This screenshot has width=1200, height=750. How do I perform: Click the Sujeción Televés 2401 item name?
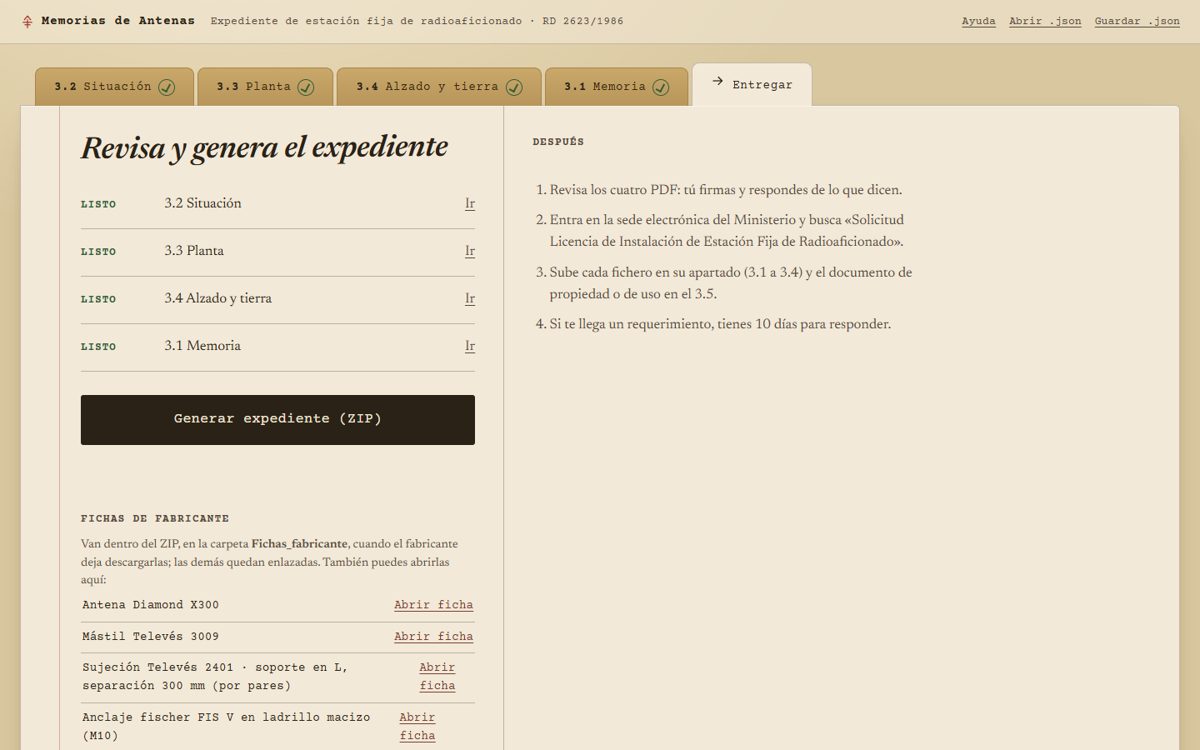tap(216, 677)
